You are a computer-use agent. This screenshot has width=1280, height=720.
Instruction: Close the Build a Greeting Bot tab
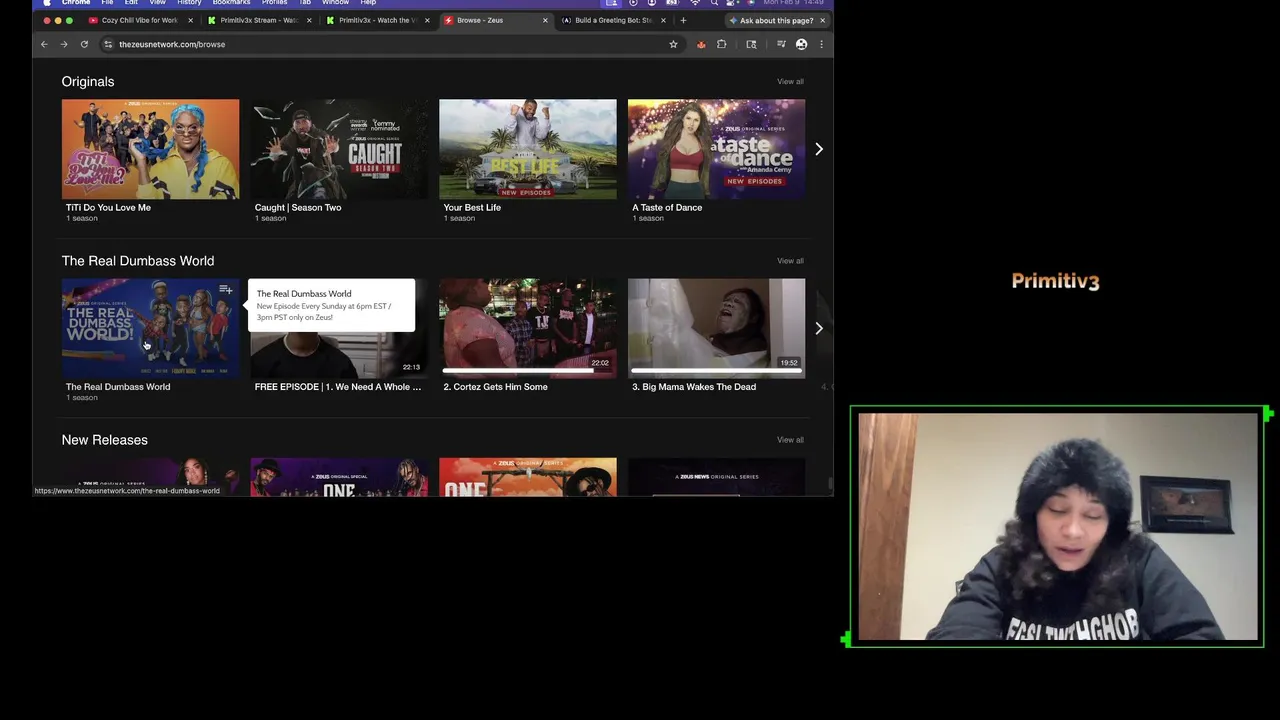tap(663, 20)
